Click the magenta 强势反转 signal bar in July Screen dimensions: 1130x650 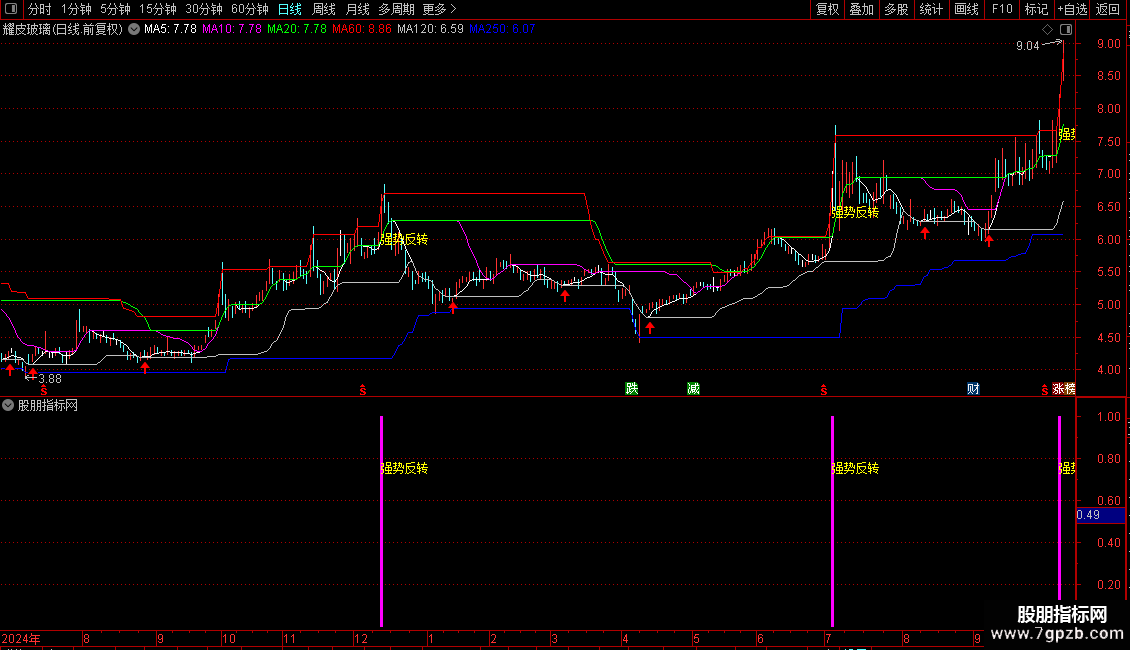pos(832,520)
